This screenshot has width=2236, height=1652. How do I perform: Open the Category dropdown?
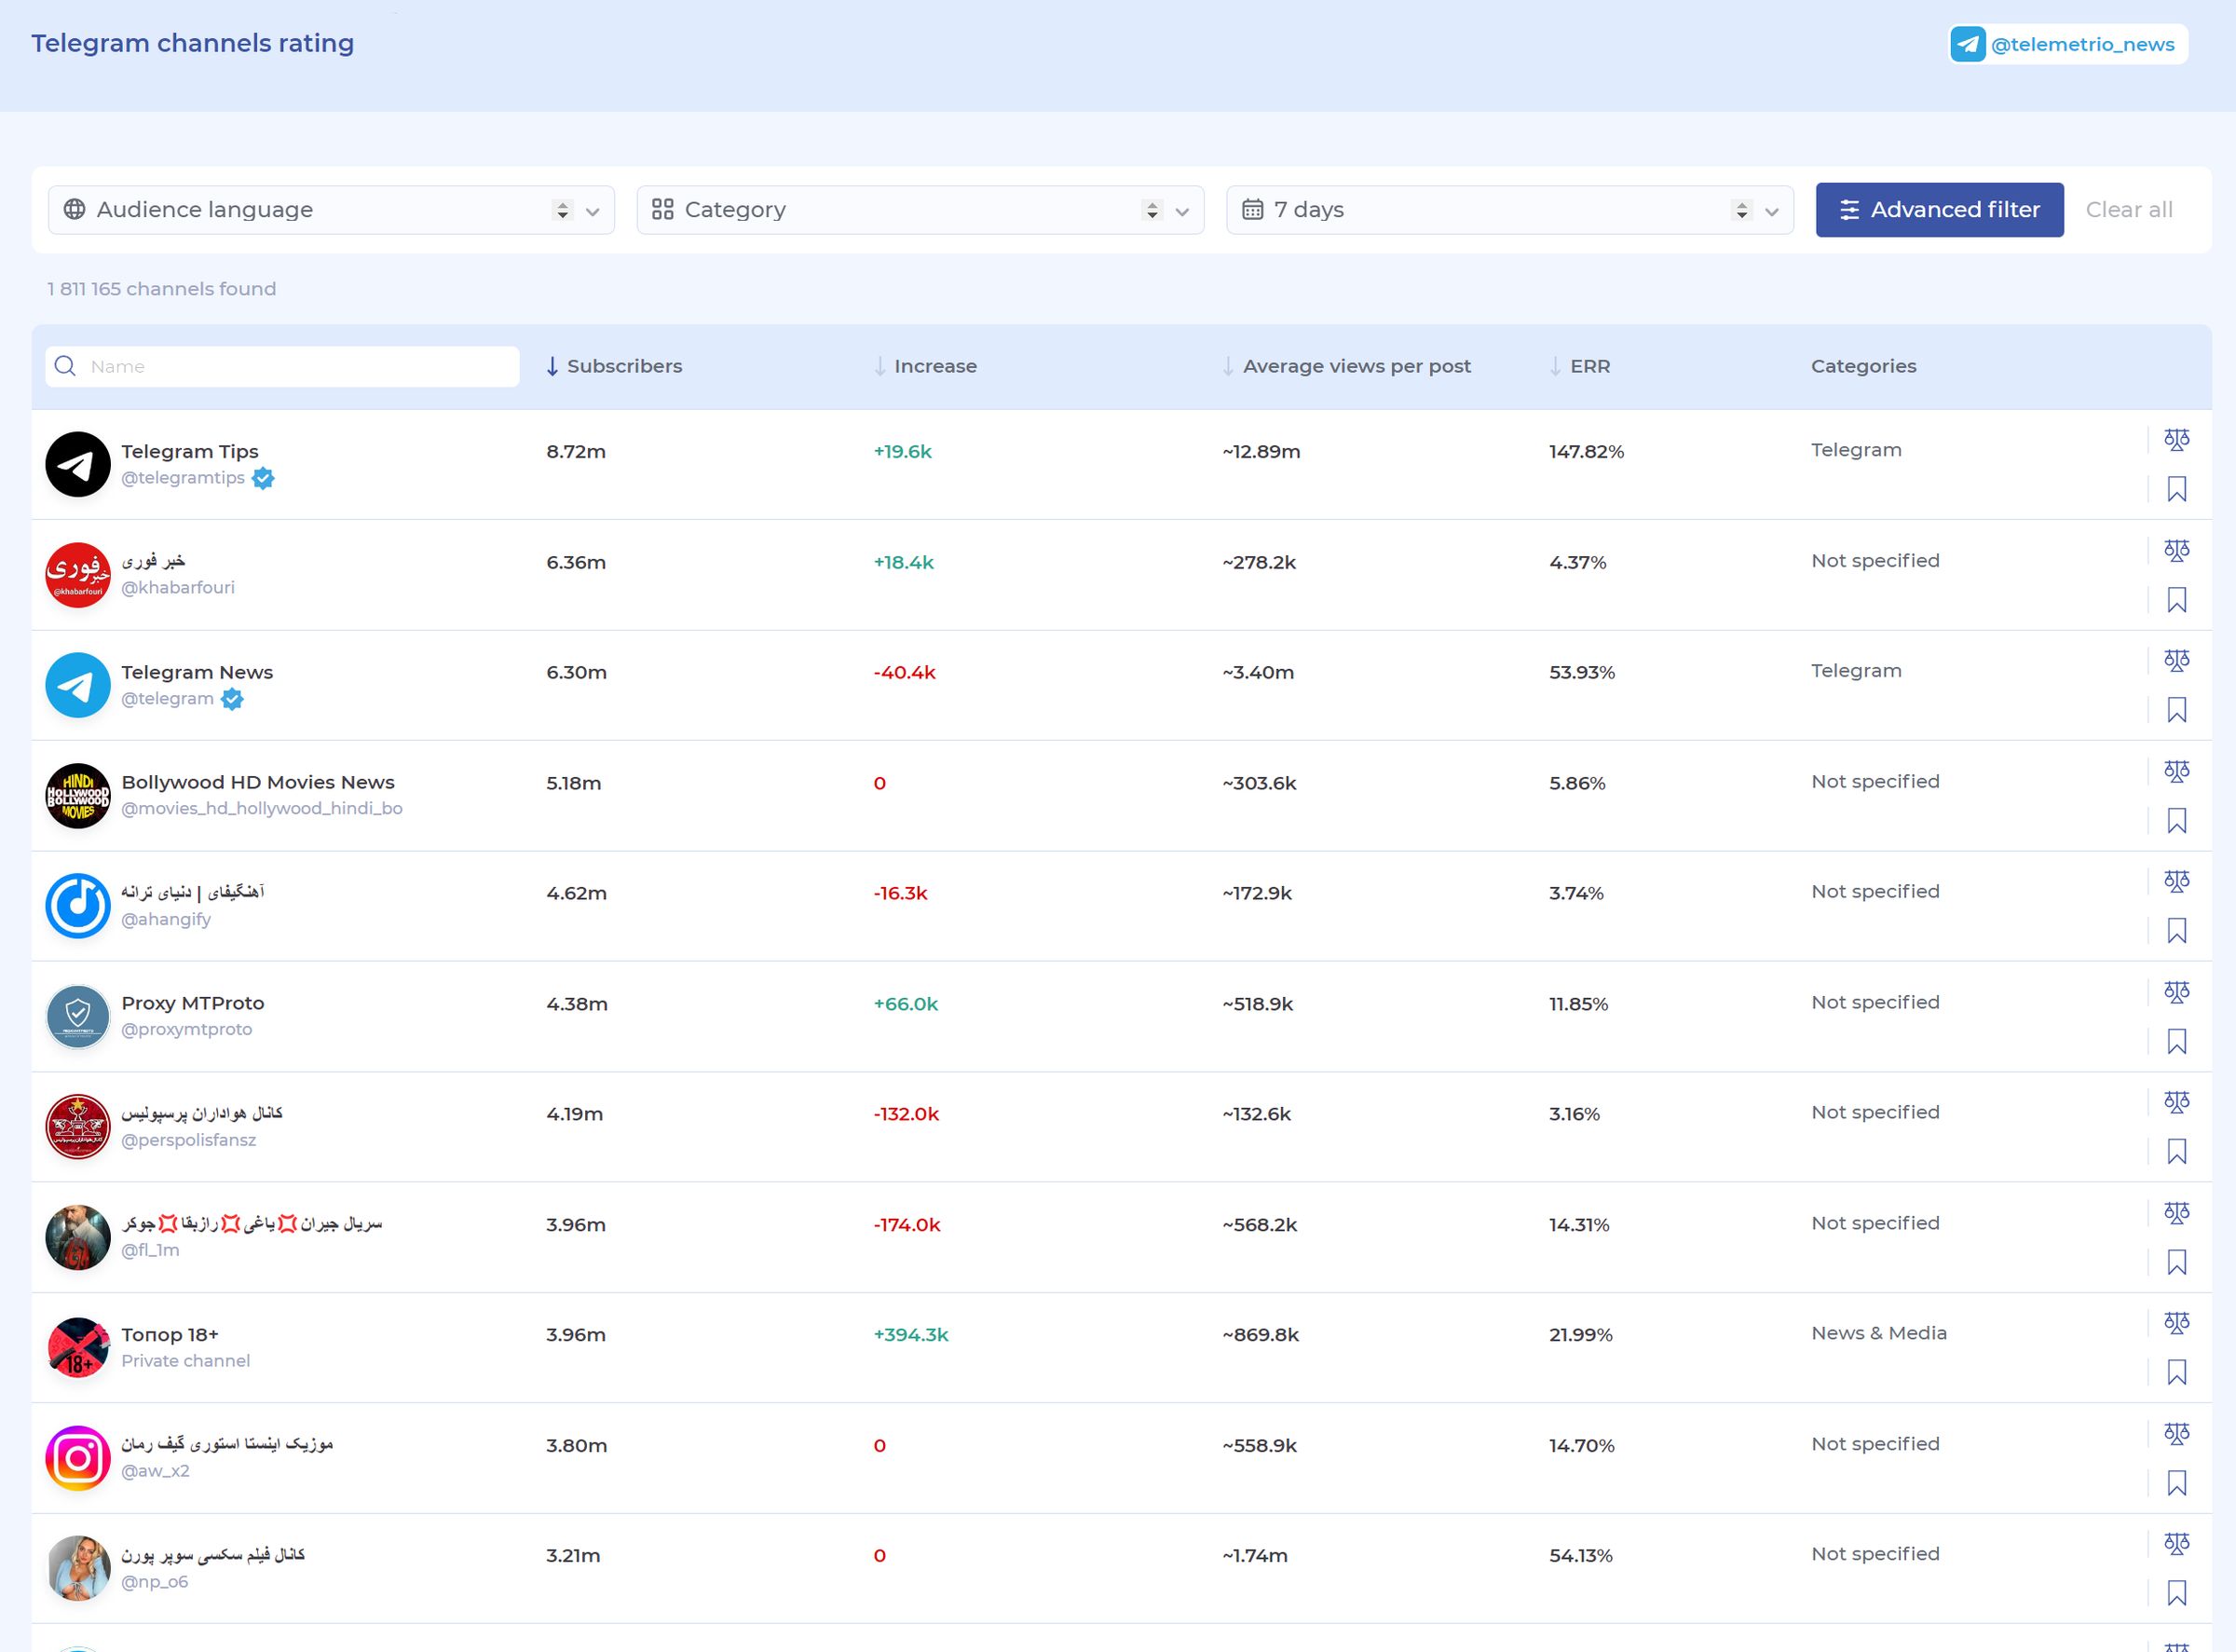click(x=920, y=210)
